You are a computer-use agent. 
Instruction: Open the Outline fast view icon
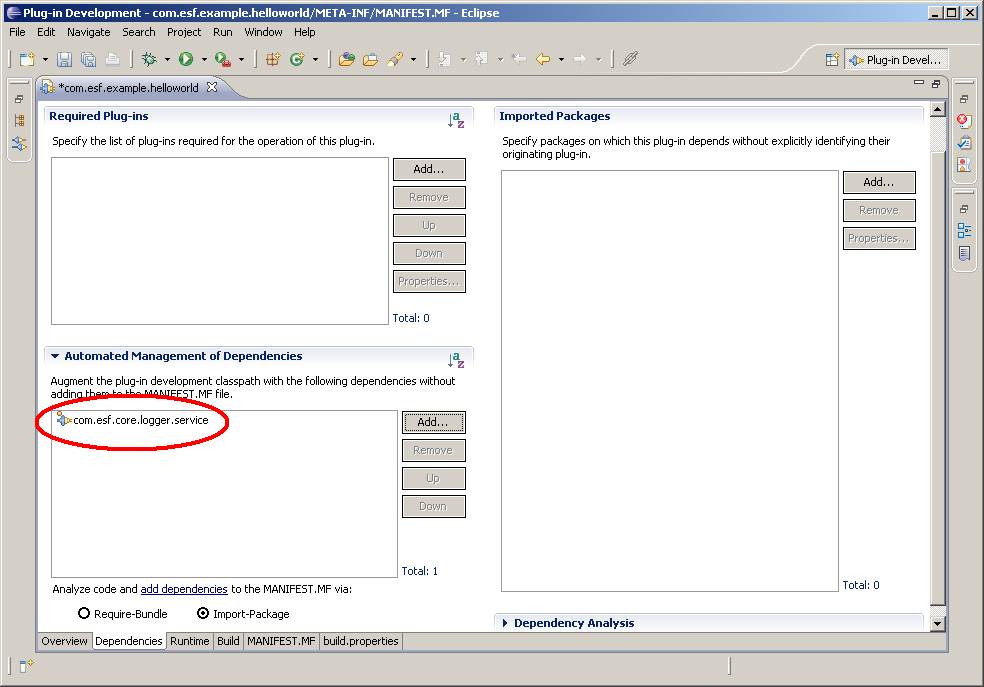click(x=964, y=230)
